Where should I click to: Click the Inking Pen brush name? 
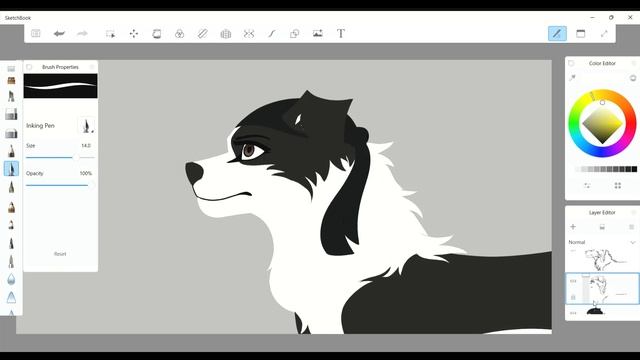point(40,126)
